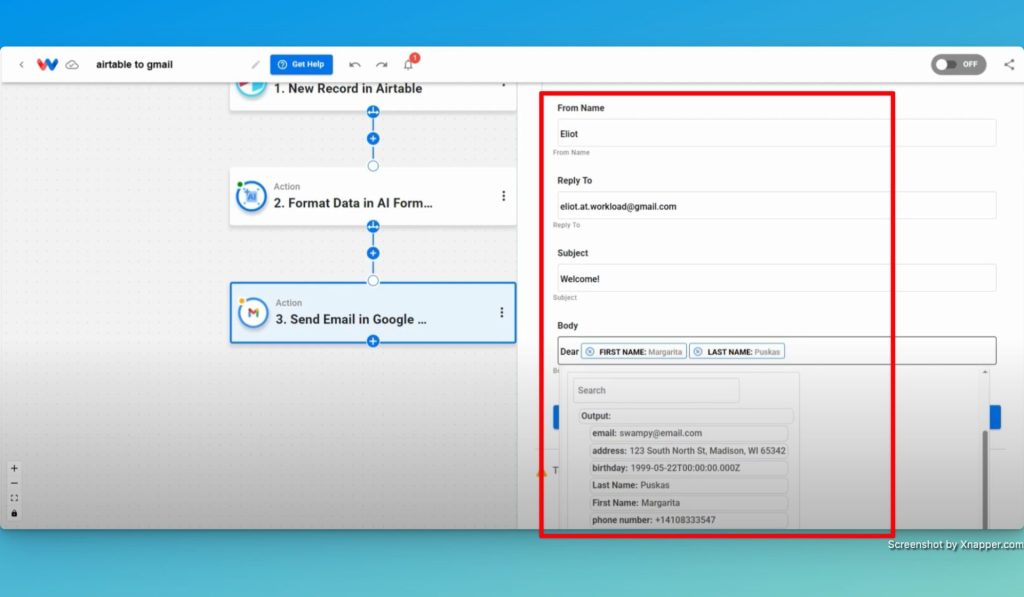Click the right panel vertical scrollbar
Image resolution: width=1024 pixels, height=597 pixels.
pyautogui.click(x=985, y=479)
